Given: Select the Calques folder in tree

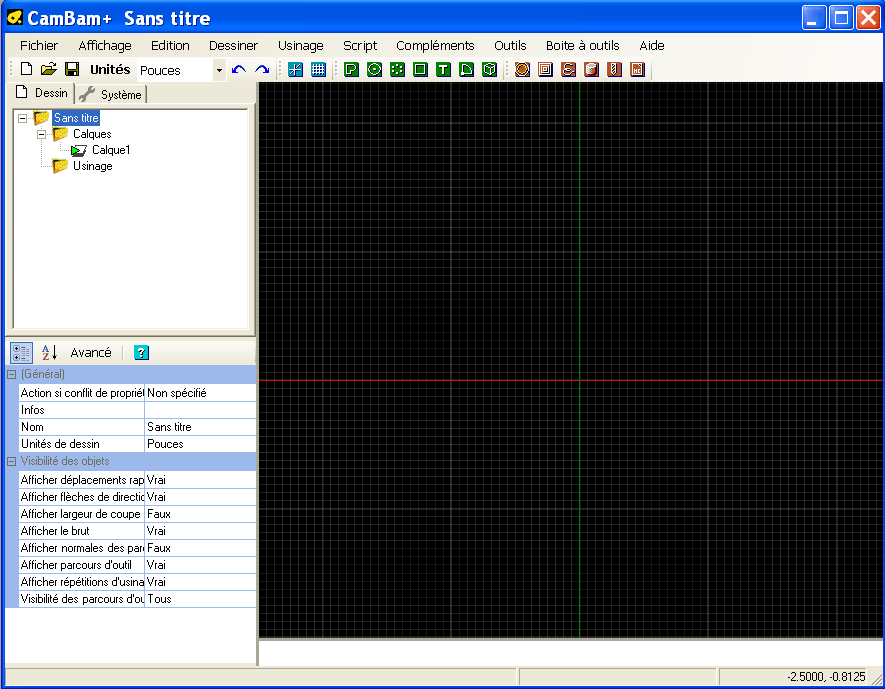Looking at the screenshot, I should pyautogui.click(x=92, y=134).
